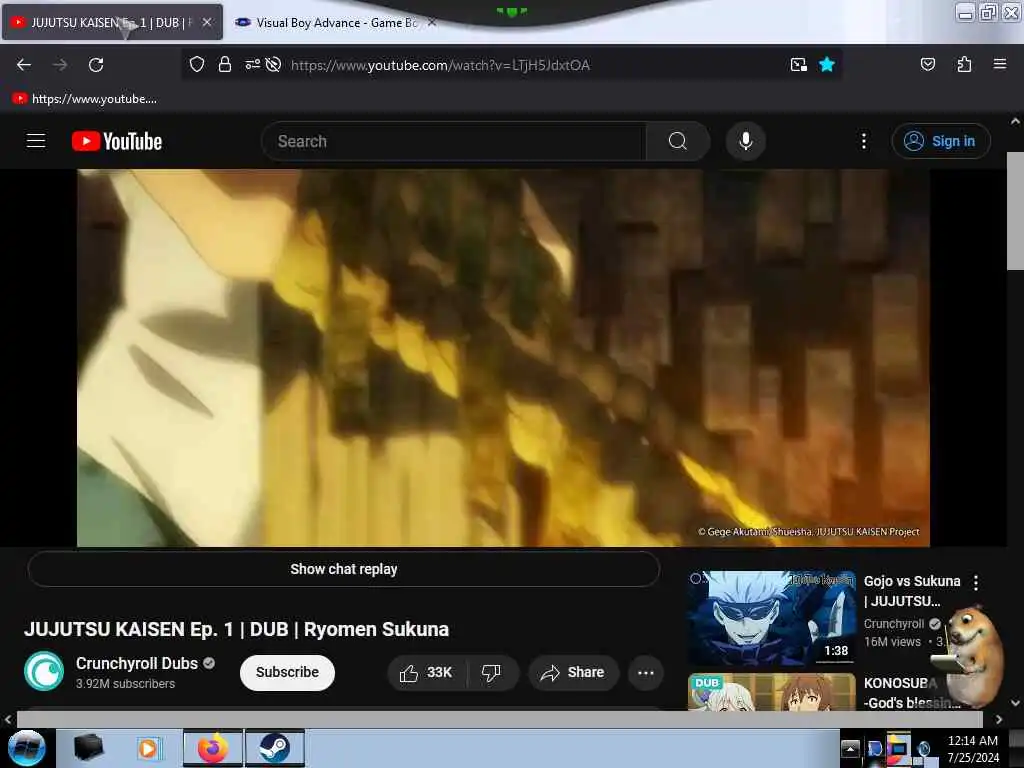Like the video with 33K likes

pyautogui.click(x=426, y=673)
